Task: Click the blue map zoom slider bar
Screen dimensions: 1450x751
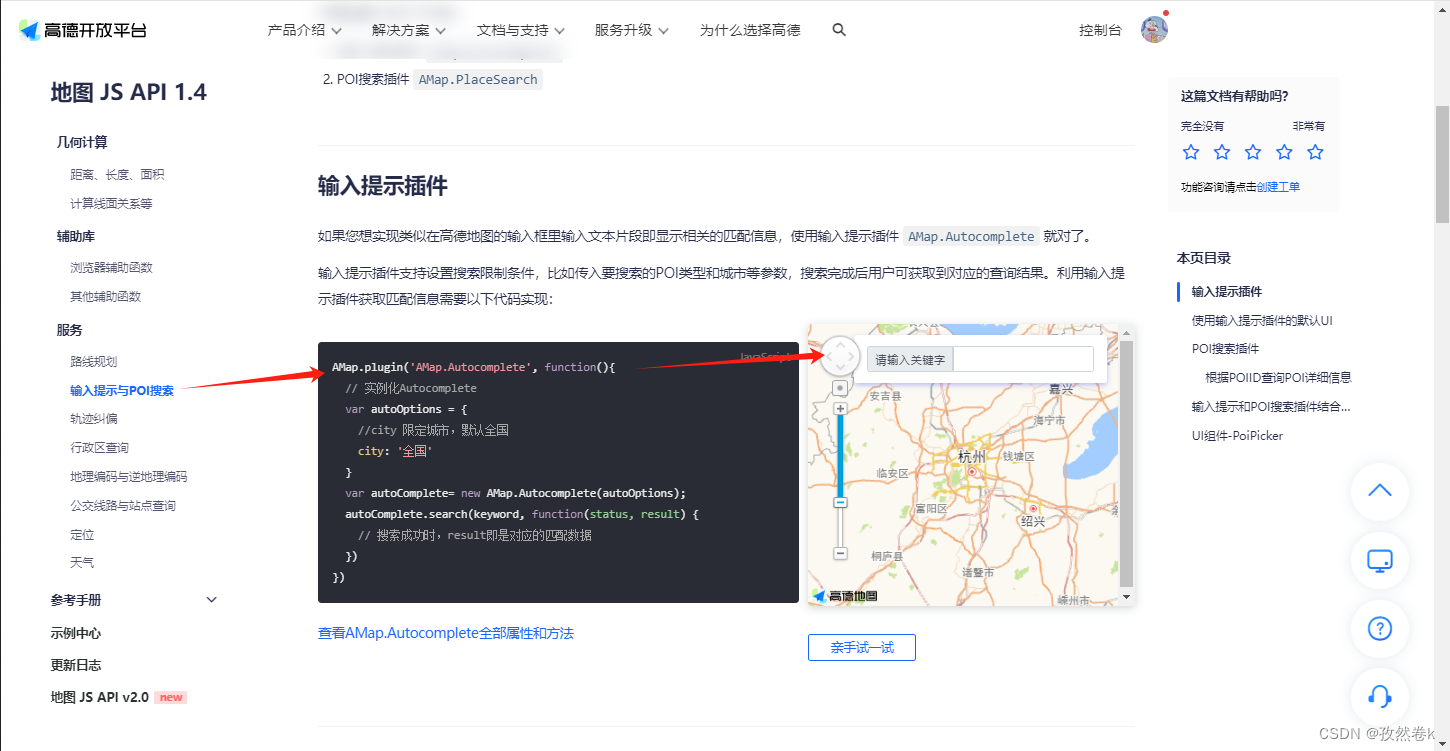Action: 840,456
